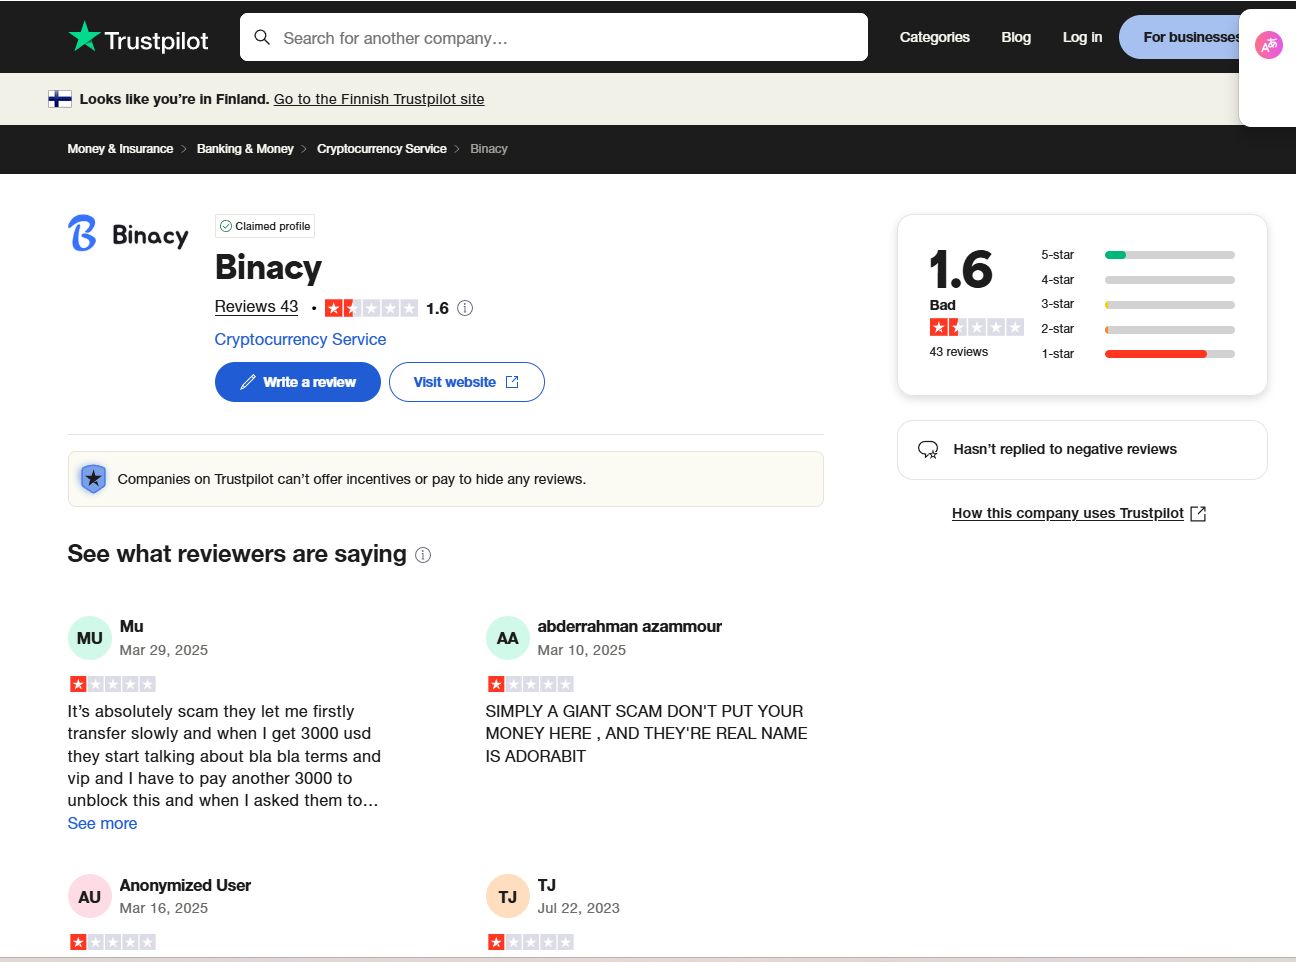The height and width of the screenshot is (962, 1296).
Task: Click the Mar 29, 2025 review date
Action: pyautogui.click(x=164, y=650)
